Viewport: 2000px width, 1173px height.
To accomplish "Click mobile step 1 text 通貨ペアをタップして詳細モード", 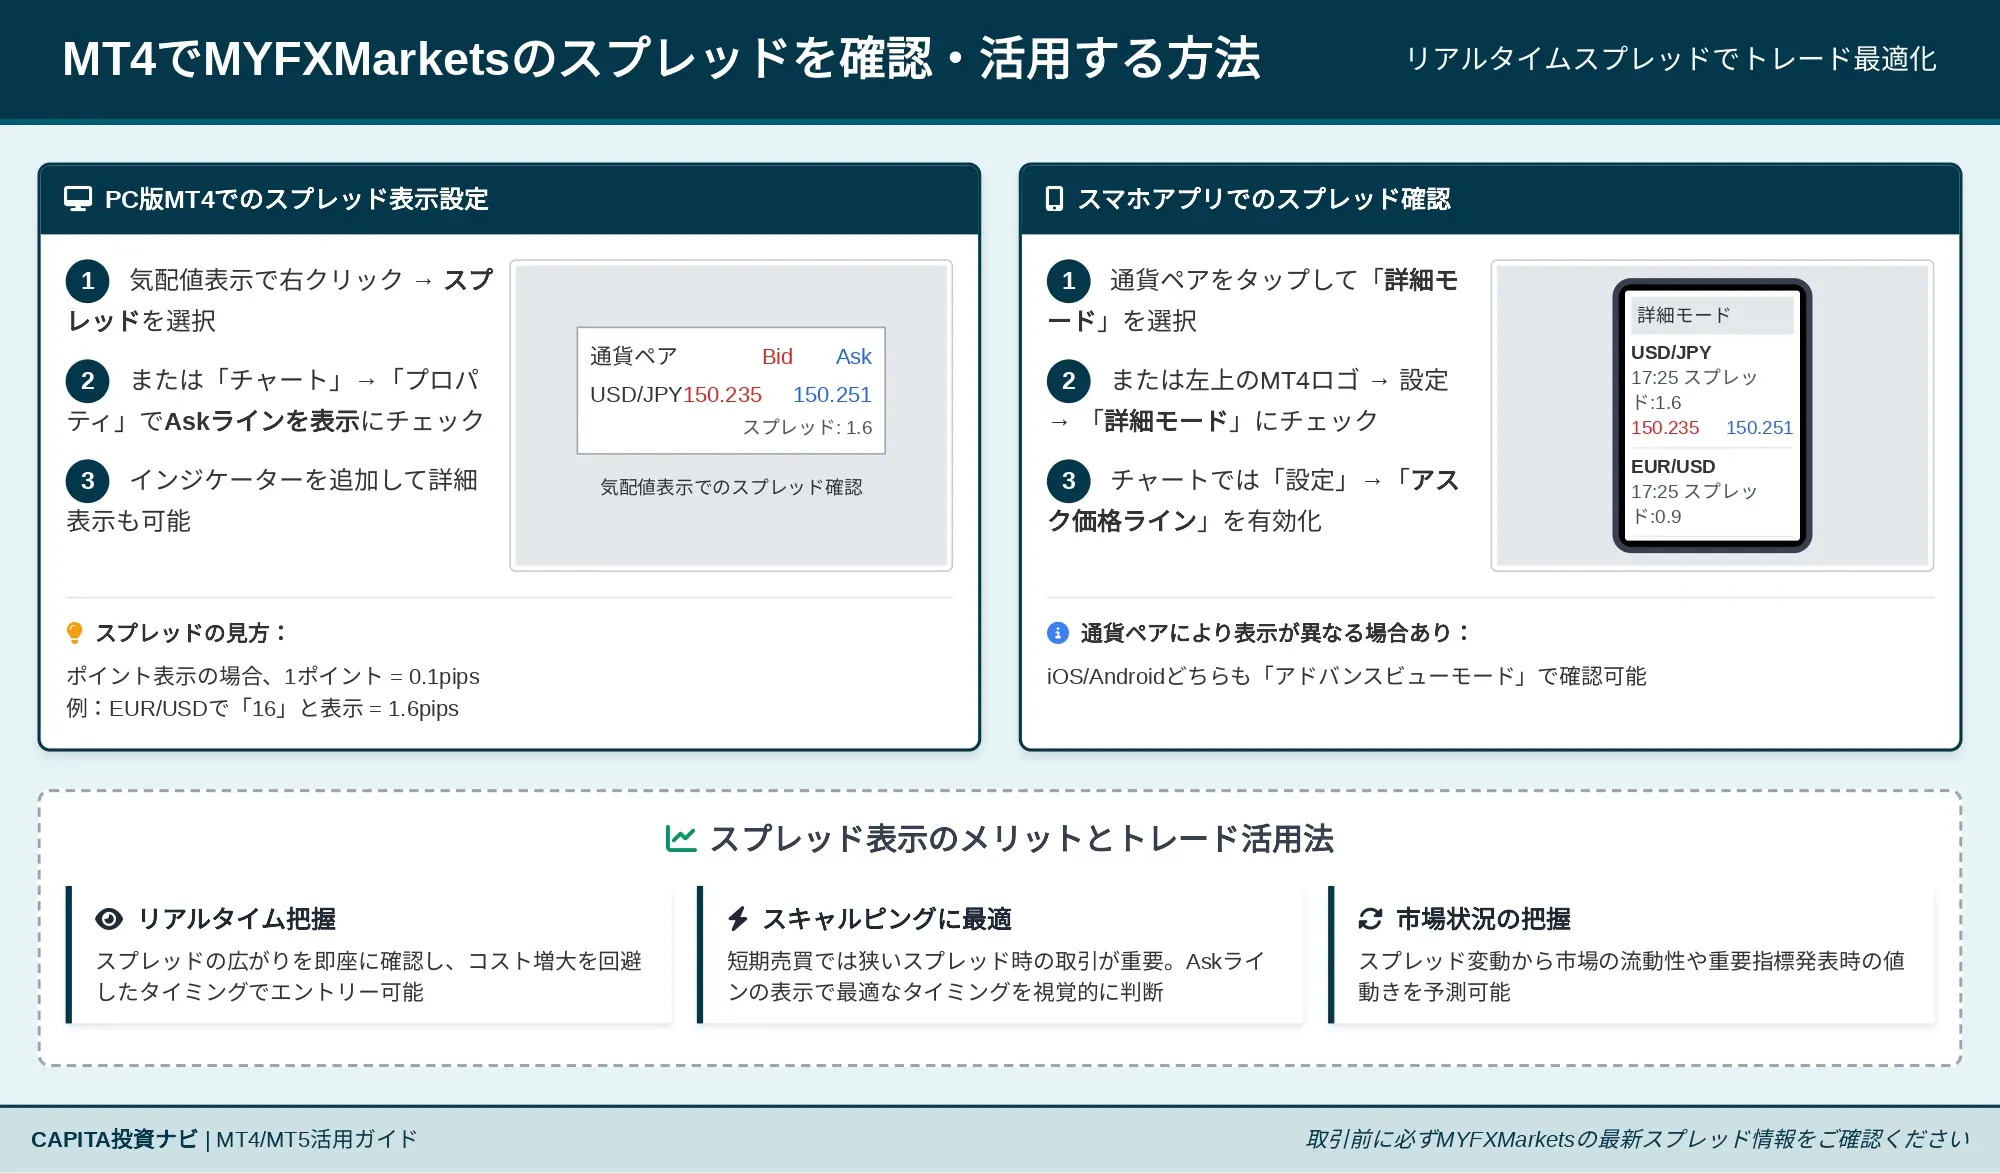I will [1253, 300].
